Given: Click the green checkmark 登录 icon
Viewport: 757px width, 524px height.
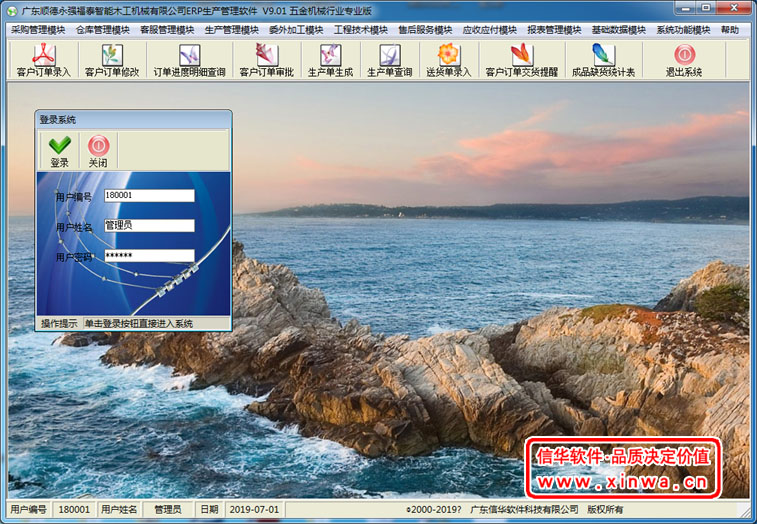Looking at the screenshot, I should click(x=59, y=145).
